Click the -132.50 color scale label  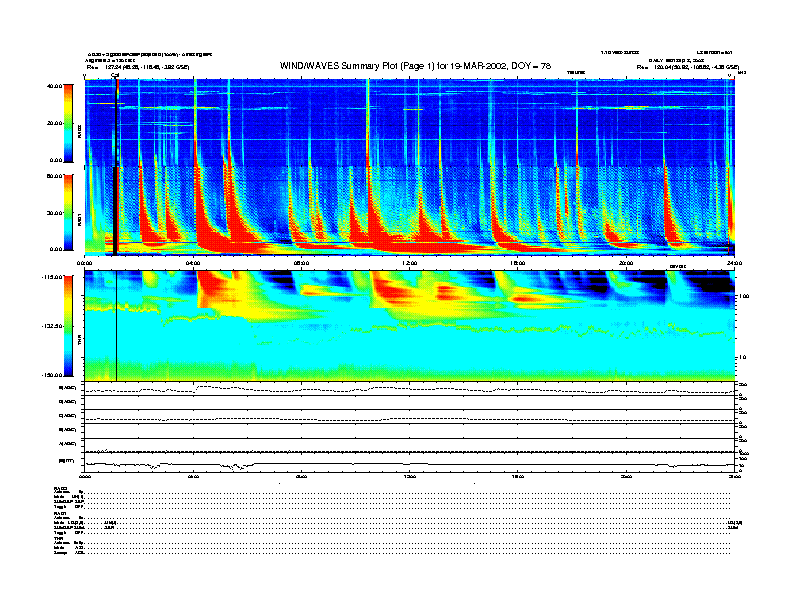[x=52, y=326]
